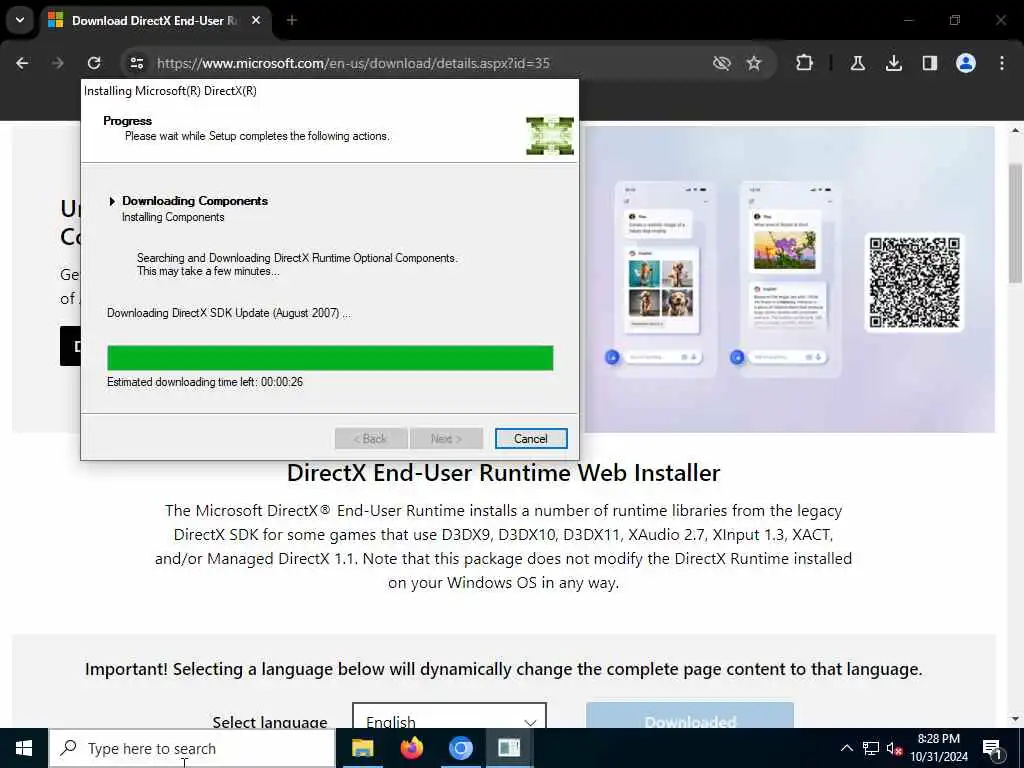Click the browser forward arrow
Viewport: 1024px width, 768px height.
pyautogui.click(x=58, y=63)
